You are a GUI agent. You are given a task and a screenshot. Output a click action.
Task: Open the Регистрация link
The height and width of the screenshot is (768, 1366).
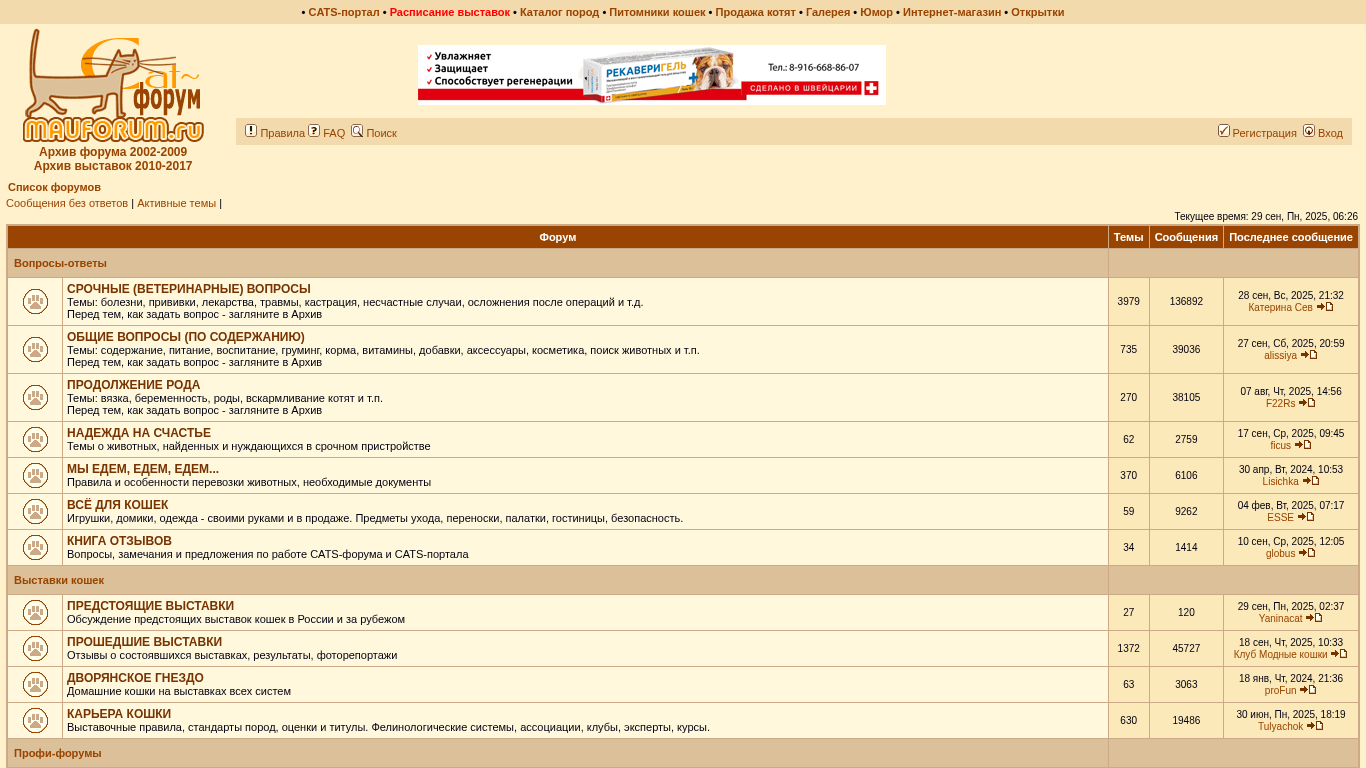1264,133
